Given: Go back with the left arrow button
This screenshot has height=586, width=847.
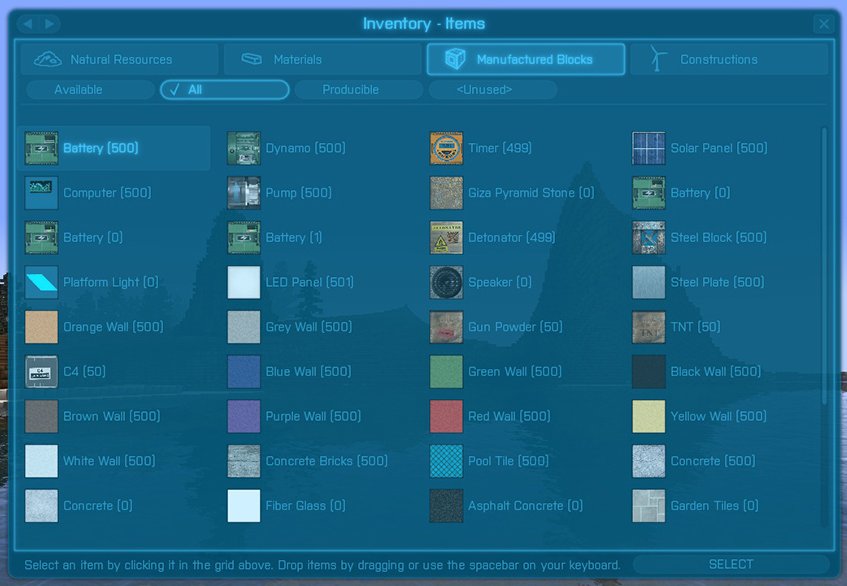Looking at the screenshot, I should (x=28, y=24).
